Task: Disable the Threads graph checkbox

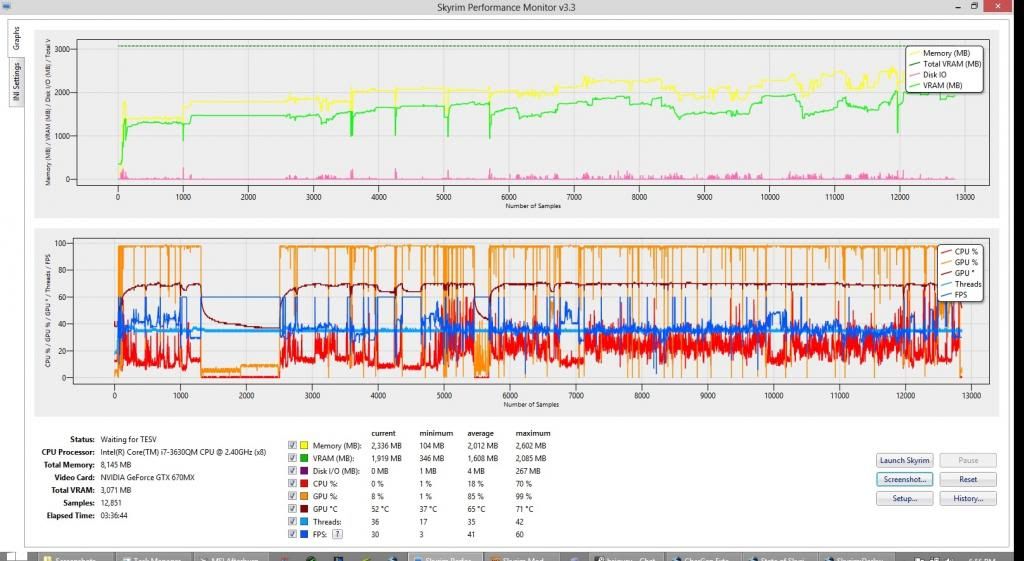Action: point(293,522)
